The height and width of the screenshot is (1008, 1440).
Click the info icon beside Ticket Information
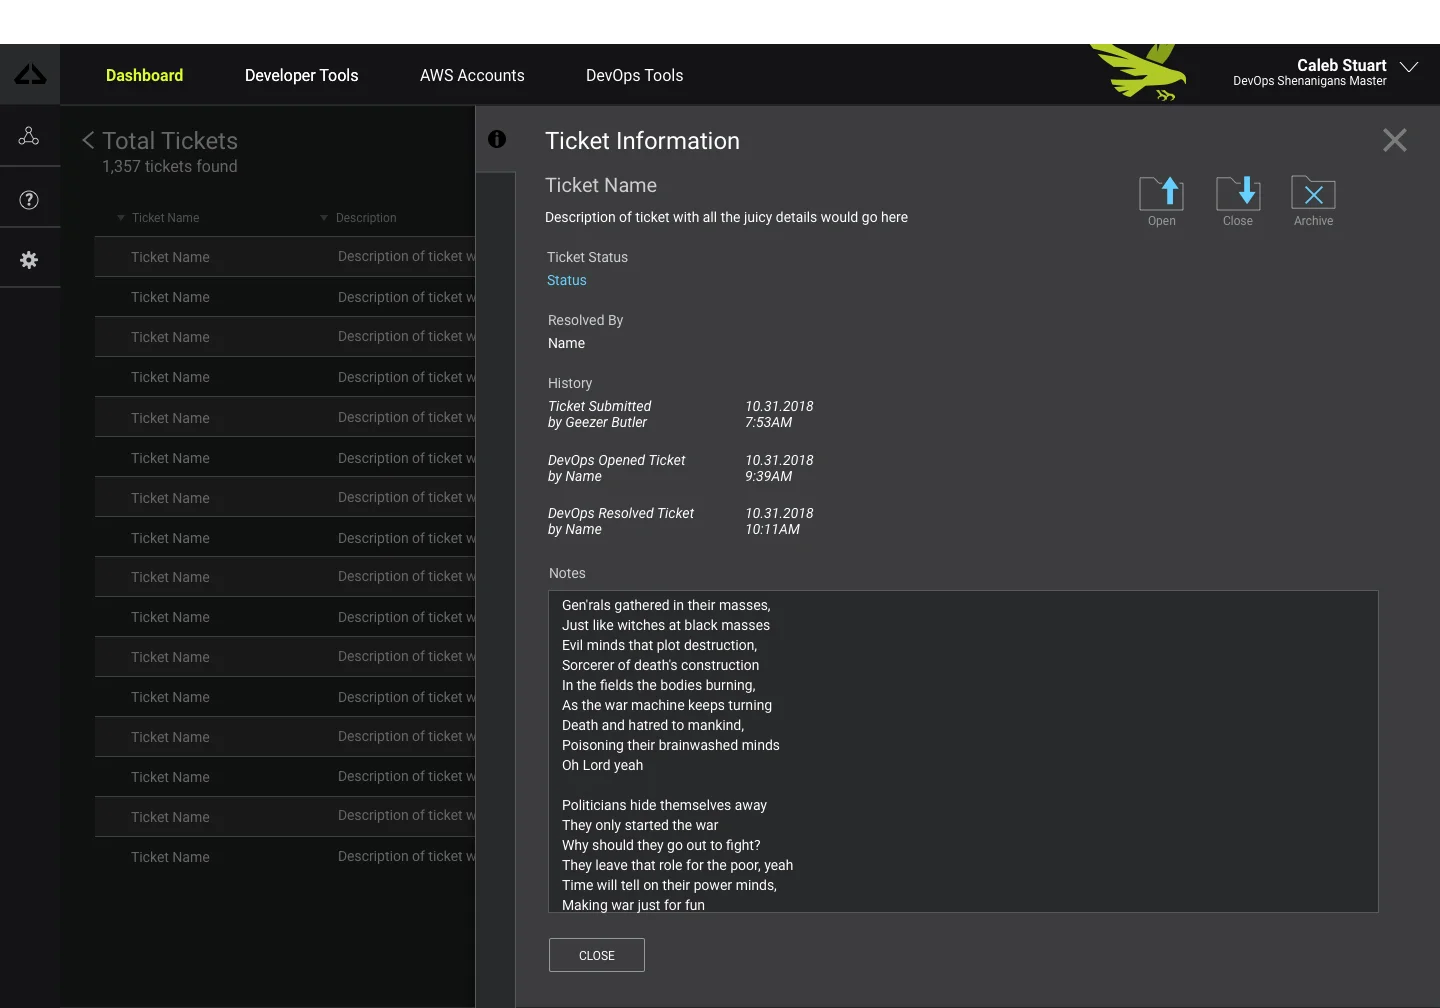coord(497,139)
